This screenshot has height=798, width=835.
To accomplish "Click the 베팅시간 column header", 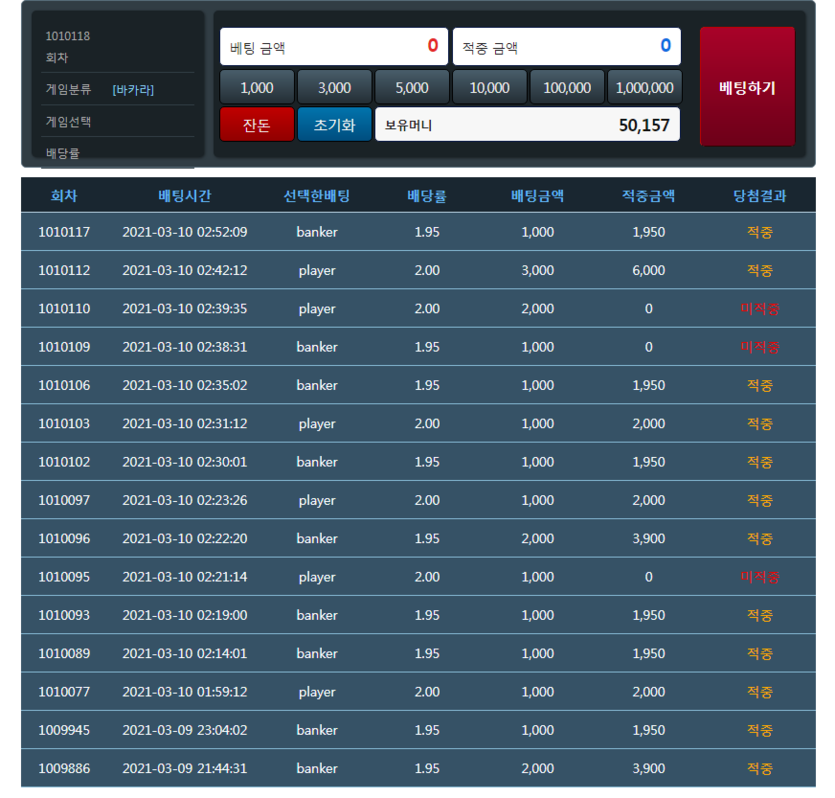I will coord(185,196).
